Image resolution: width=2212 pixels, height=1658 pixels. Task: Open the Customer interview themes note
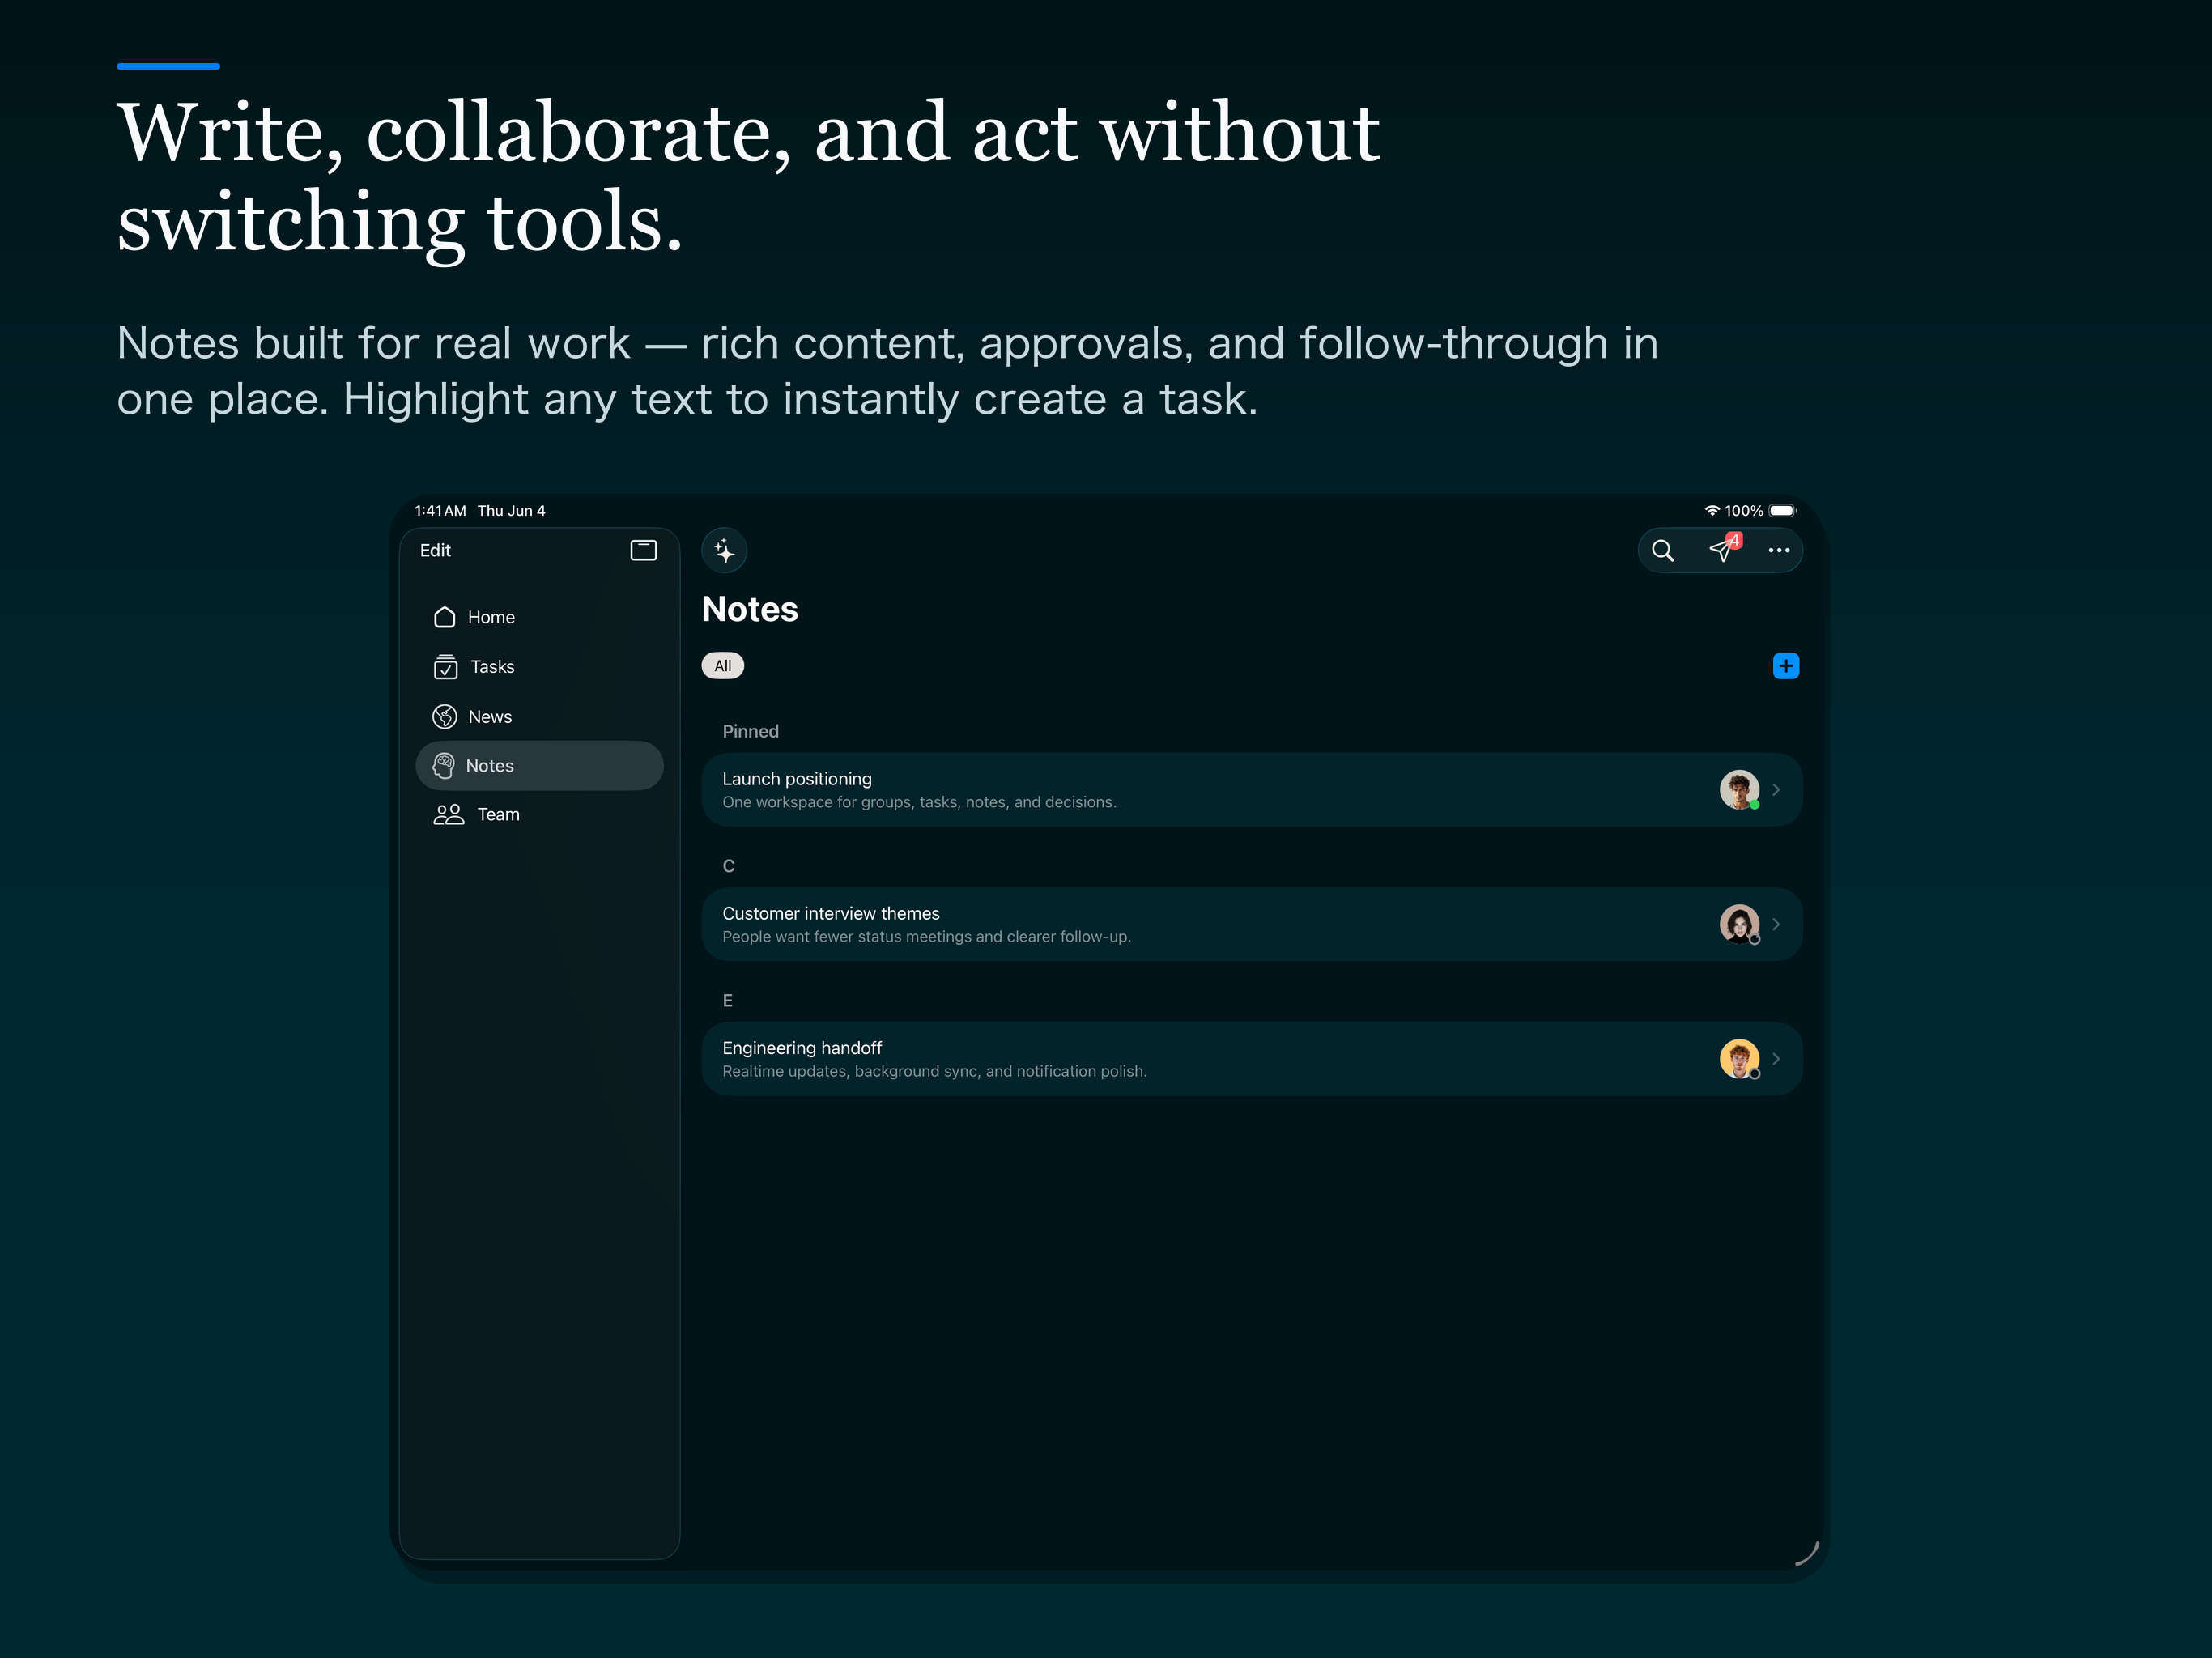tap(1252, 924)
